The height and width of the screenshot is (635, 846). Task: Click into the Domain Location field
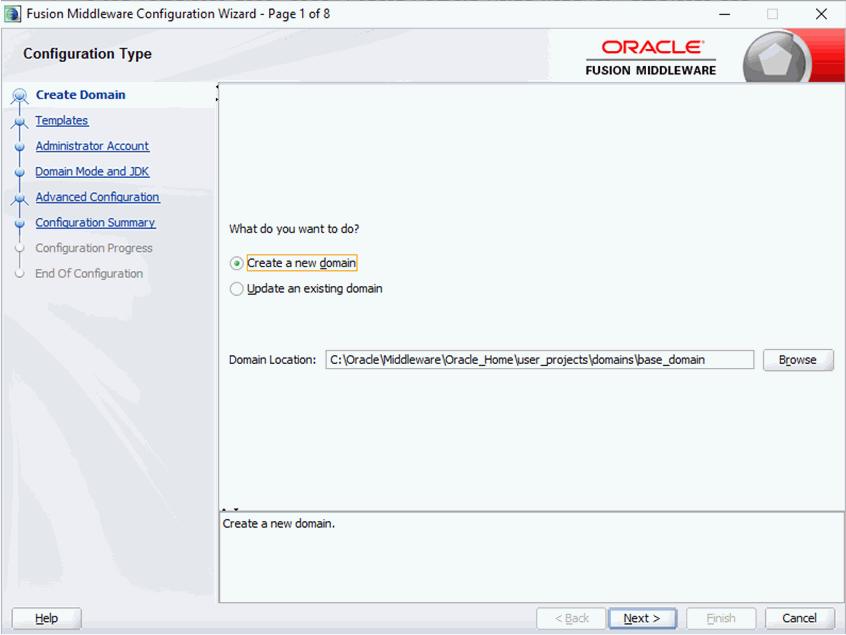(540, 360)
